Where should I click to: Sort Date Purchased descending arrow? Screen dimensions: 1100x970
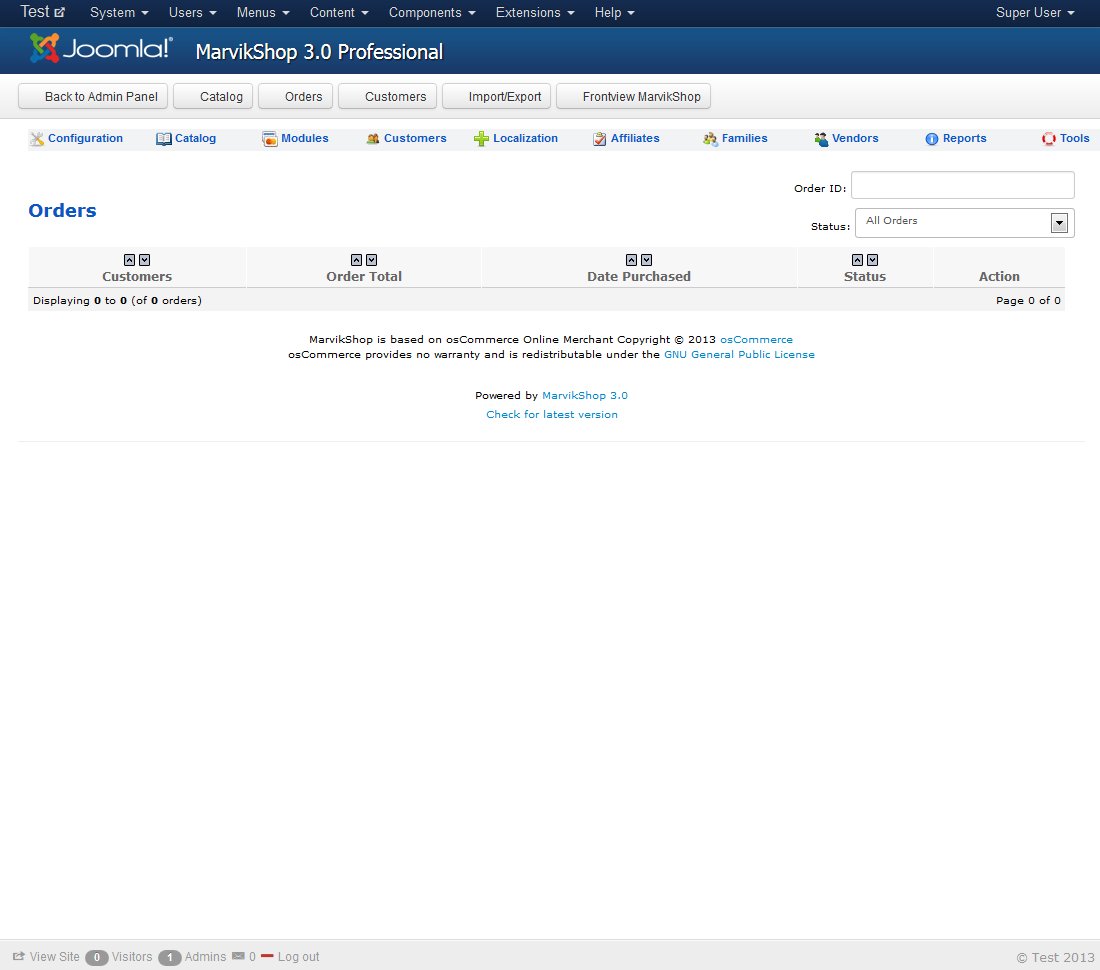647,260
